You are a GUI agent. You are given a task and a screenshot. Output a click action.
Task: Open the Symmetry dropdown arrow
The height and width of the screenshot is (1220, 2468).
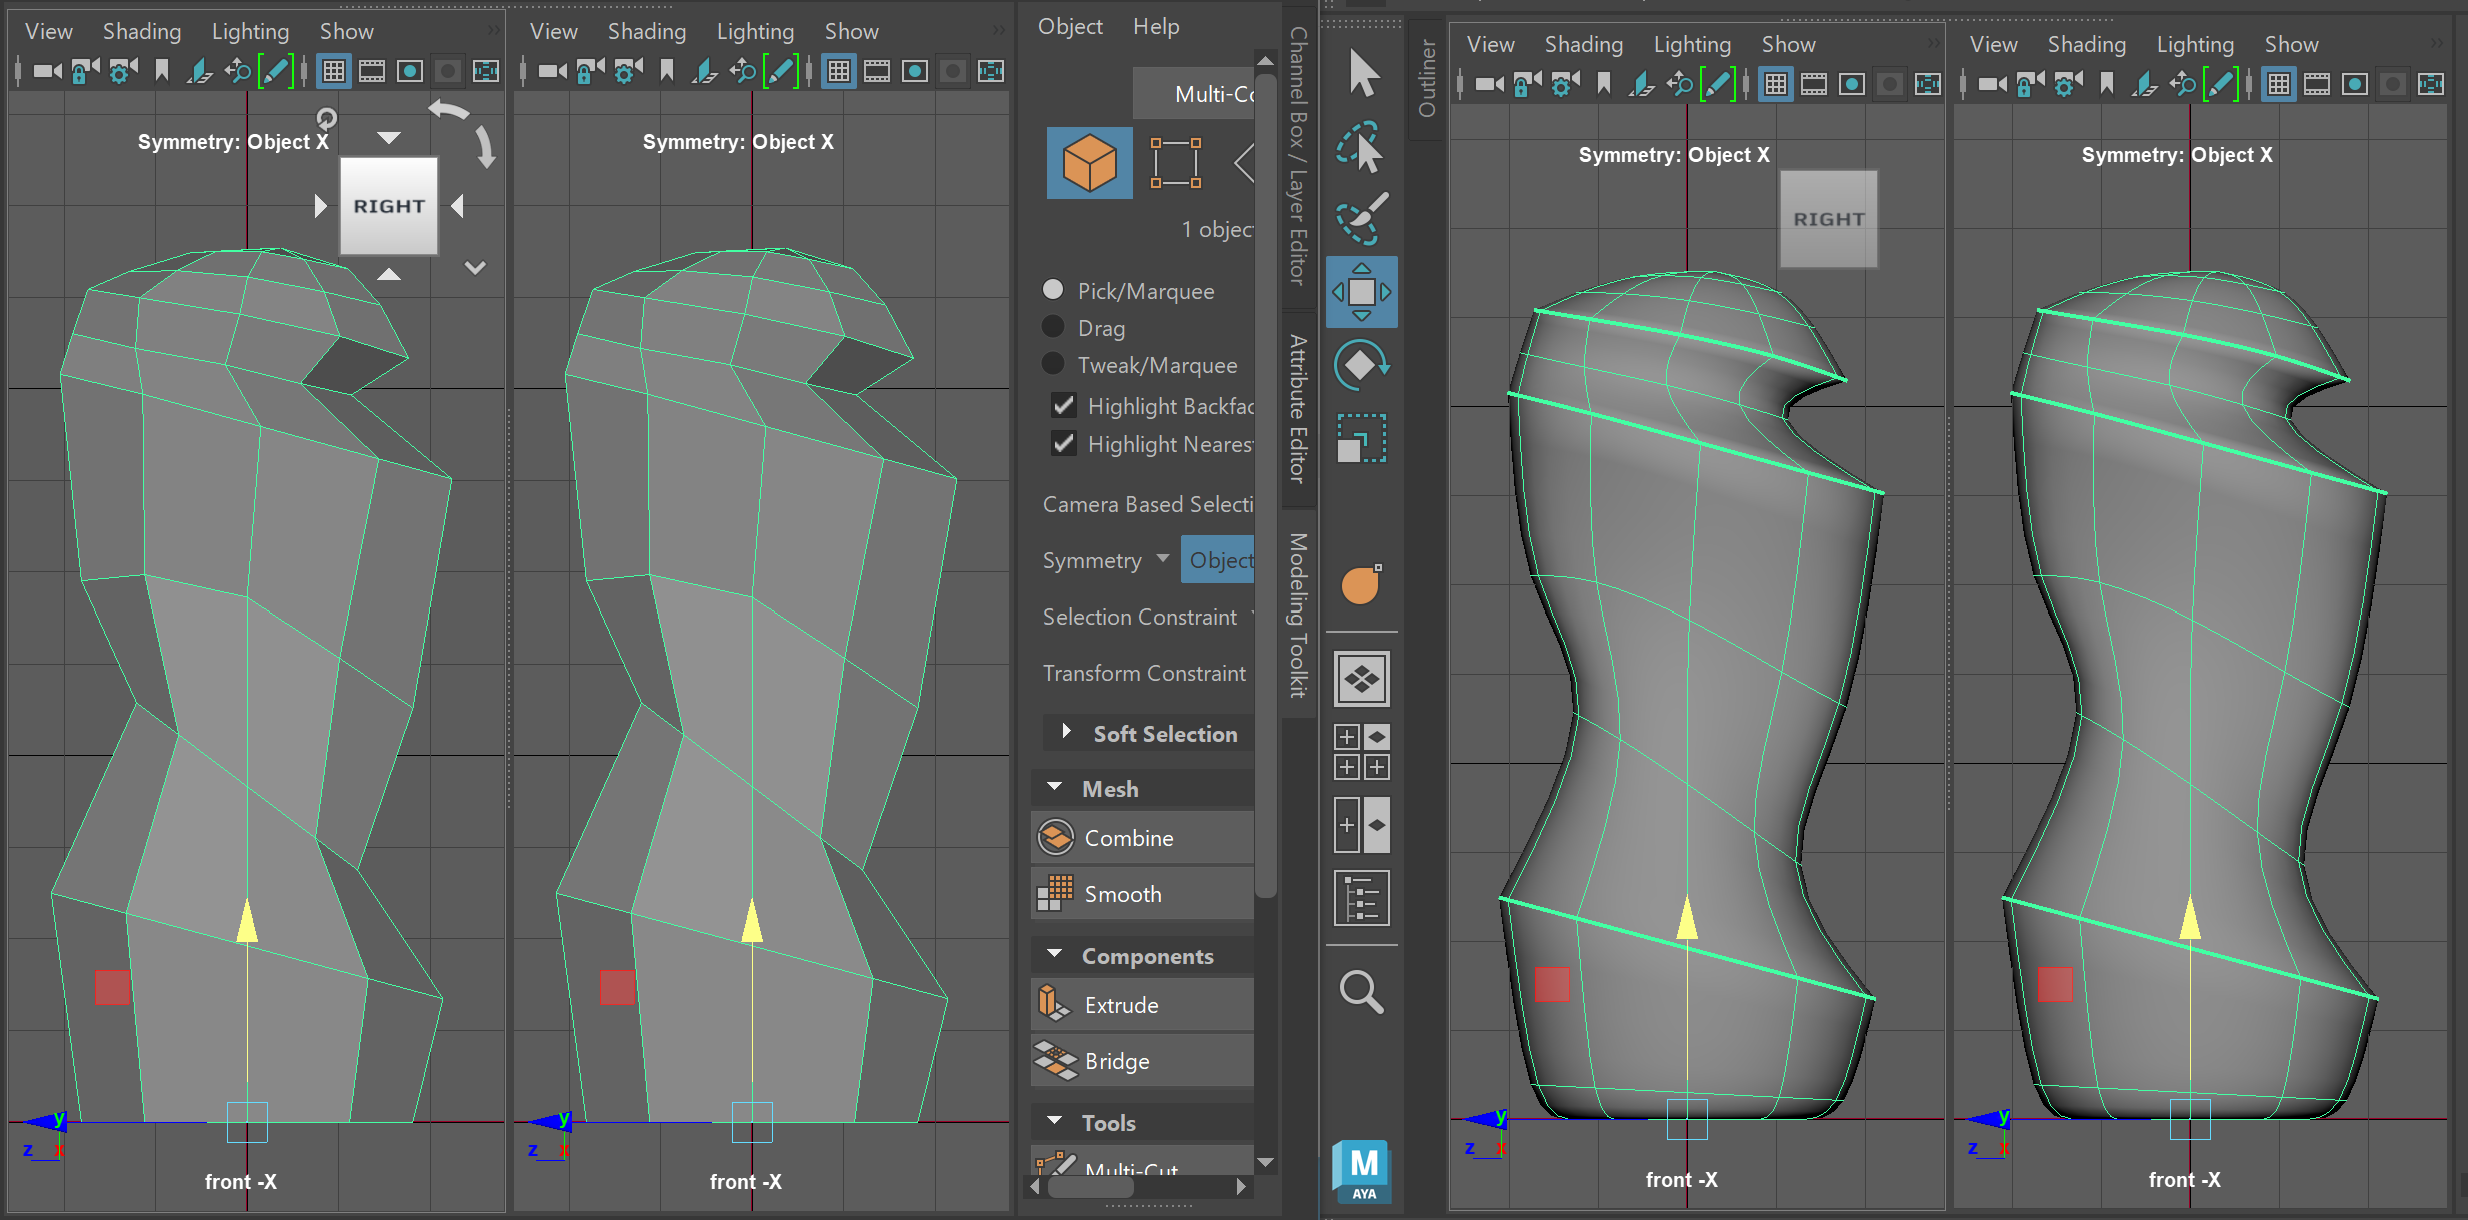[1162, 559]
